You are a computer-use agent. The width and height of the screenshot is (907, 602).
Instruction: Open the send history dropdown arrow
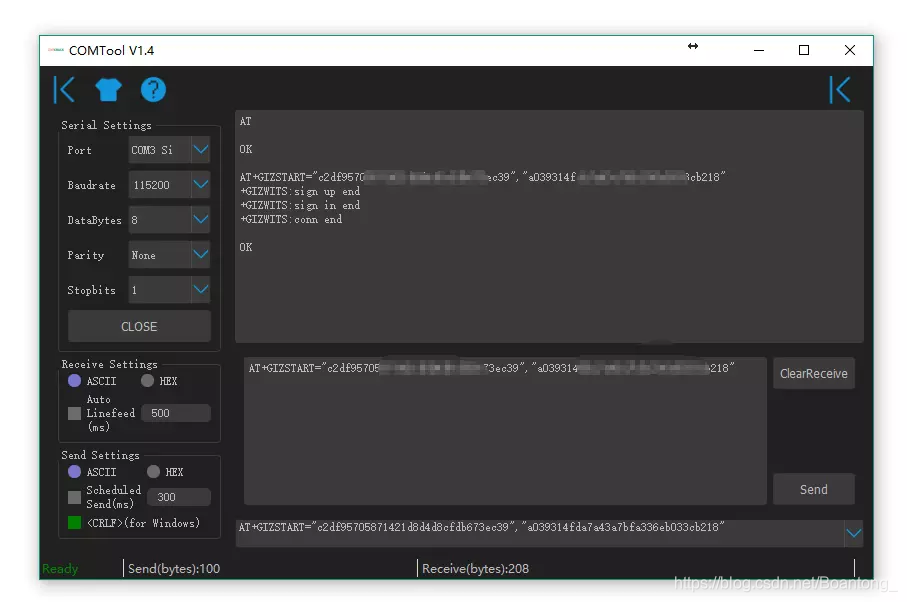tap(854, 533)
